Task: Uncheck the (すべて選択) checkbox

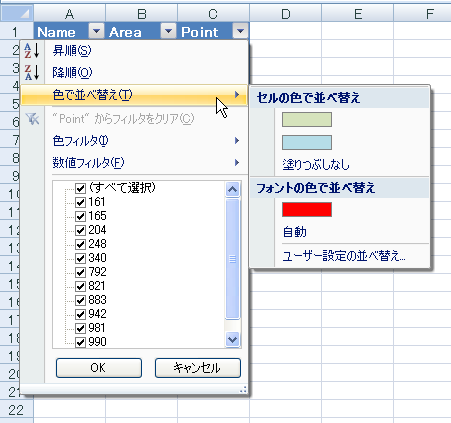Action: pyautogui.click(x=80, y=188)
